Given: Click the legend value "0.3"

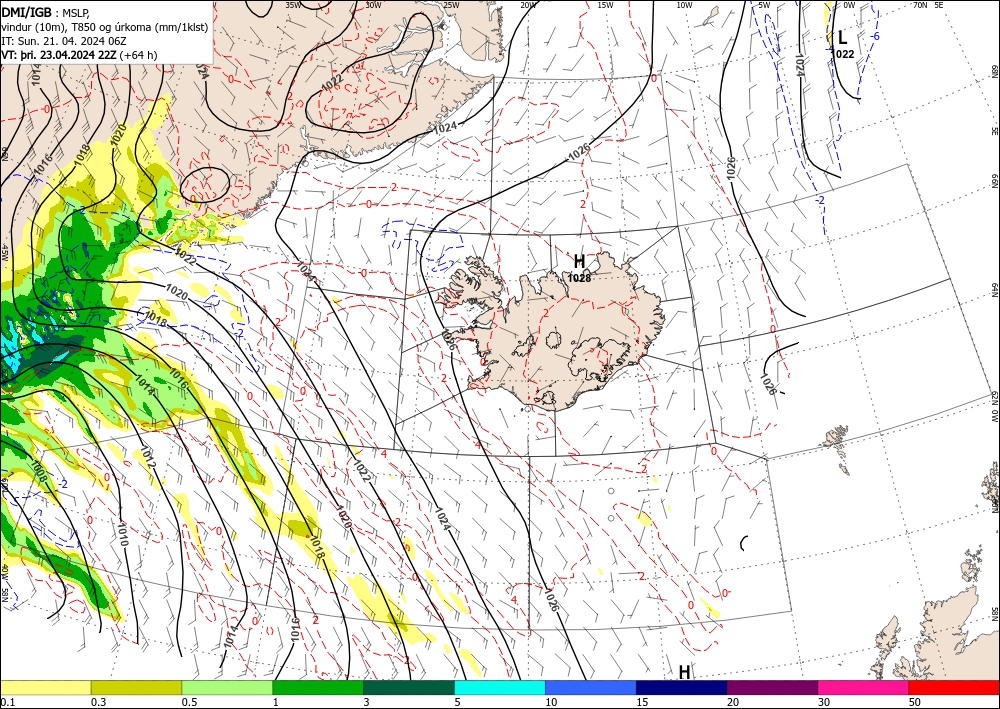Looking at the screenshot, I should point(98,702).
